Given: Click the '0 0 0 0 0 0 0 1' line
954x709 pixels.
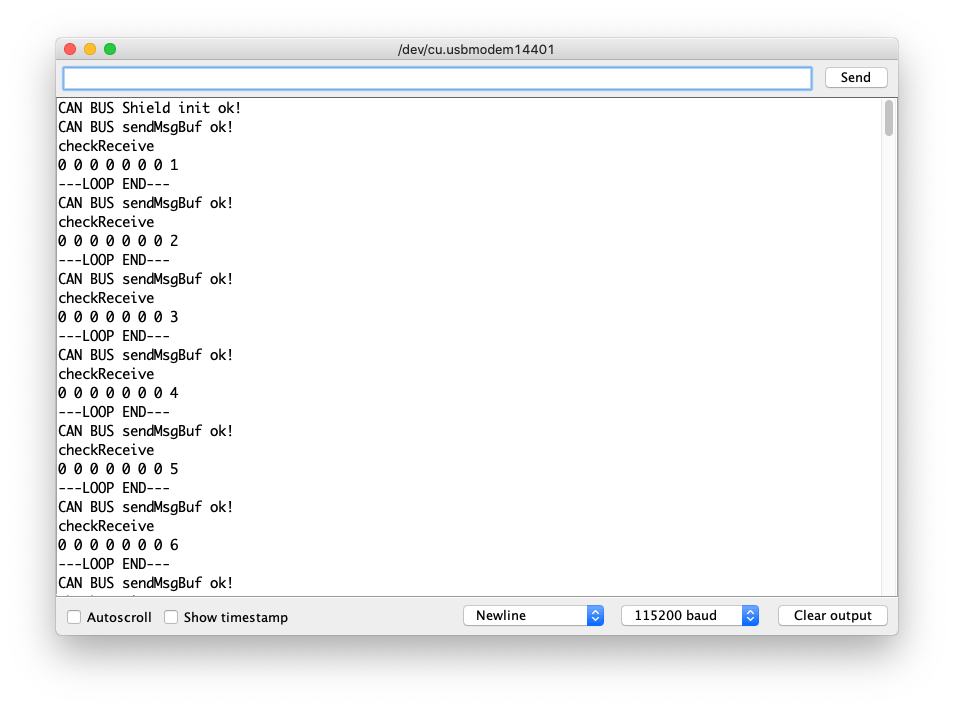Looking at the screenshot, I should 118,165.
